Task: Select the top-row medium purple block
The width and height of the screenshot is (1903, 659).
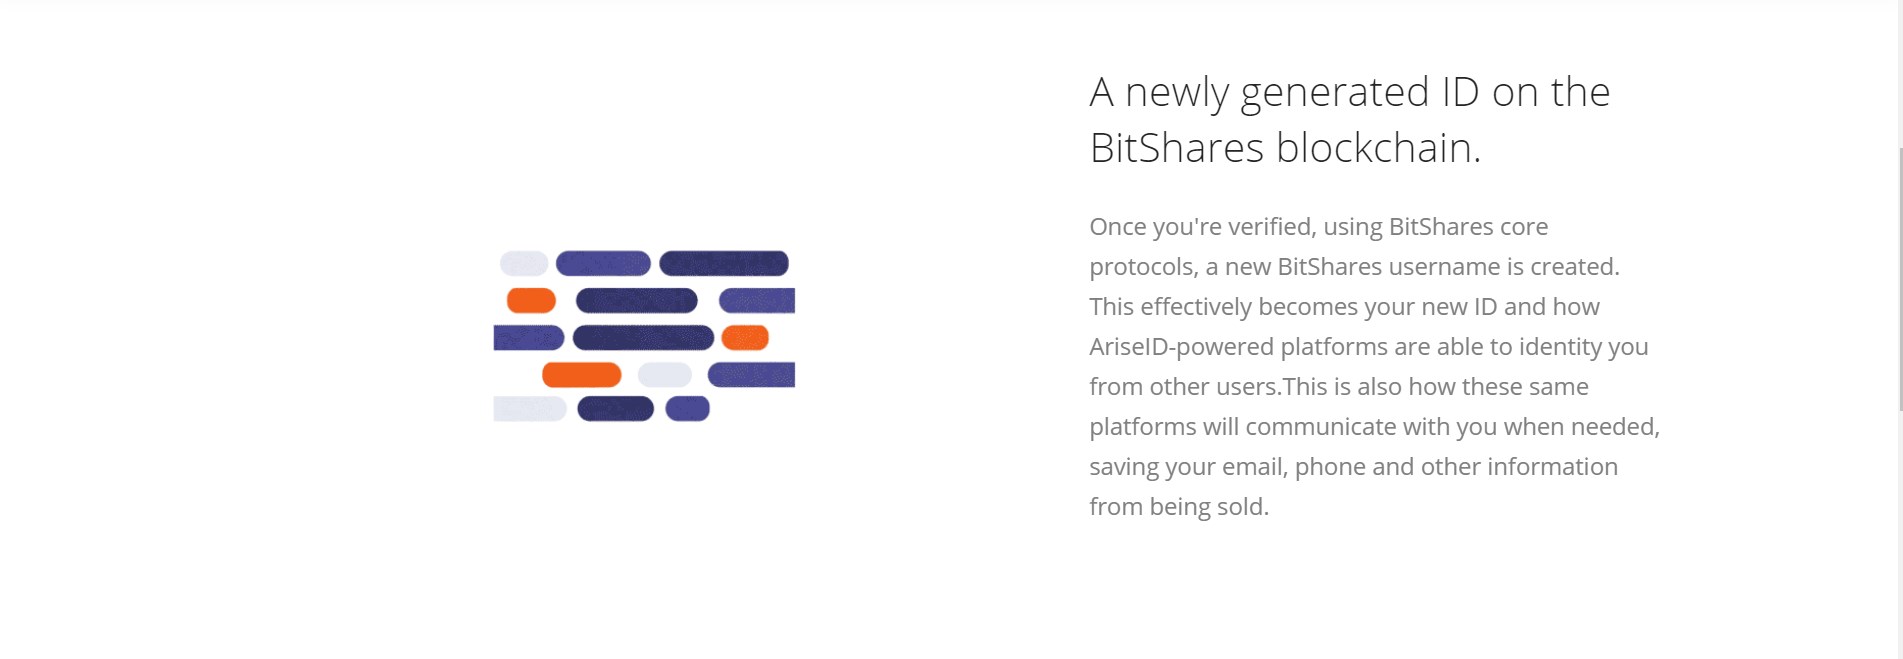Action: coord(603,263)
